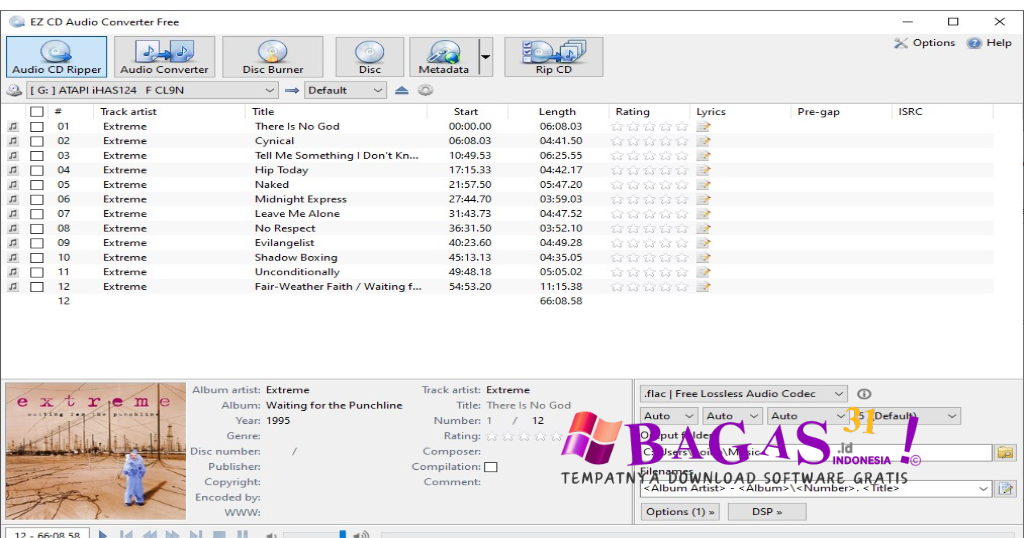Image resolution: width=1024 pixels, height=538 pixels.
Task: Click the drive settings gear icon
Action: click(x=426, y=90)
